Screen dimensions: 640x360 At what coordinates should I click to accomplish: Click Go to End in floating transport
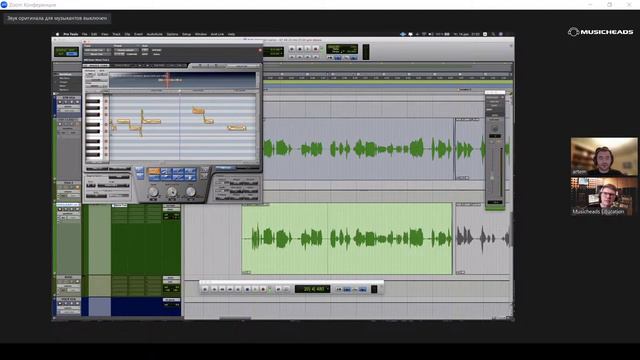point(238,289)
